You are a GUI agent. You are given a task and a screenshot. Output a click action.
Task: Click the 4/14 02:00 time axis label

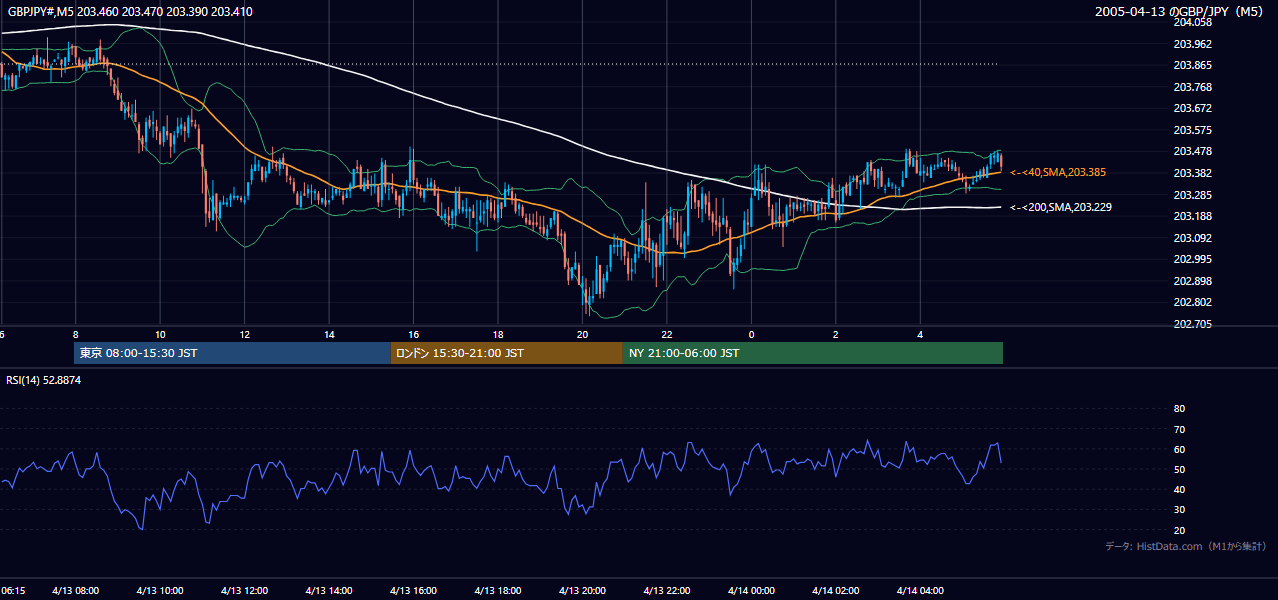point(836,591)
